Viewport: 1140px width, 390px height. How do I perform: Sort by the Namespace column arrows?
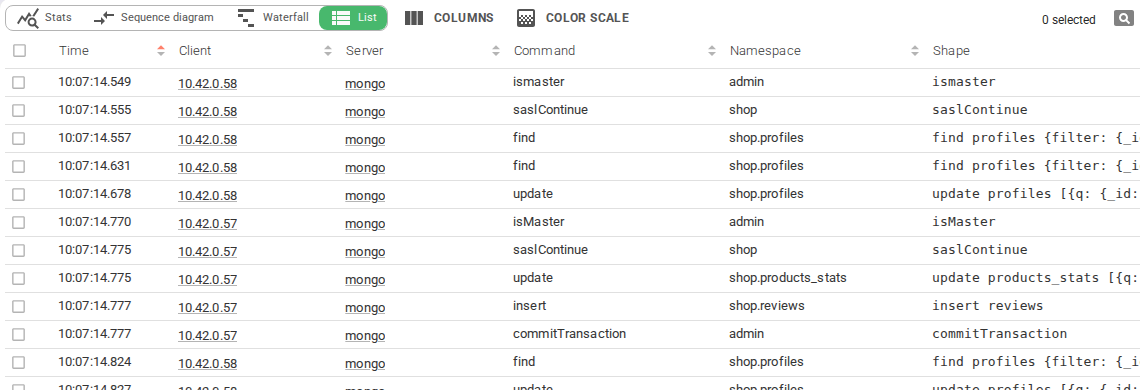pos(915,50)
